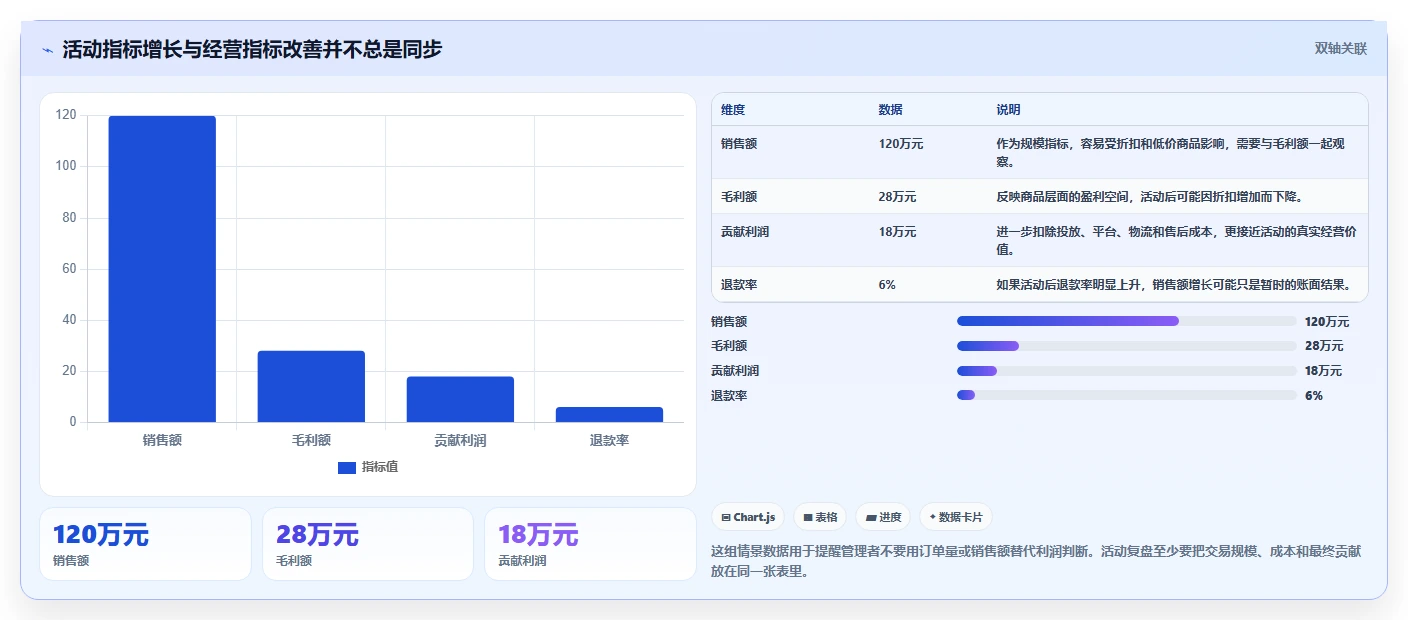1408x620 pixels.
Task: Click the 维度 column header
Action: coord(733,110)
